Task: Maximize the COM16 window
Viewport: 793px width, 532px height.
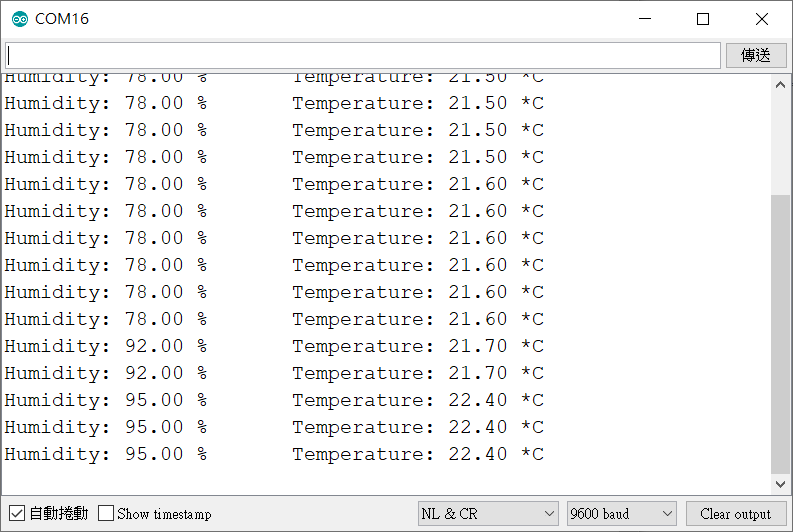Action: coord(703,19)
